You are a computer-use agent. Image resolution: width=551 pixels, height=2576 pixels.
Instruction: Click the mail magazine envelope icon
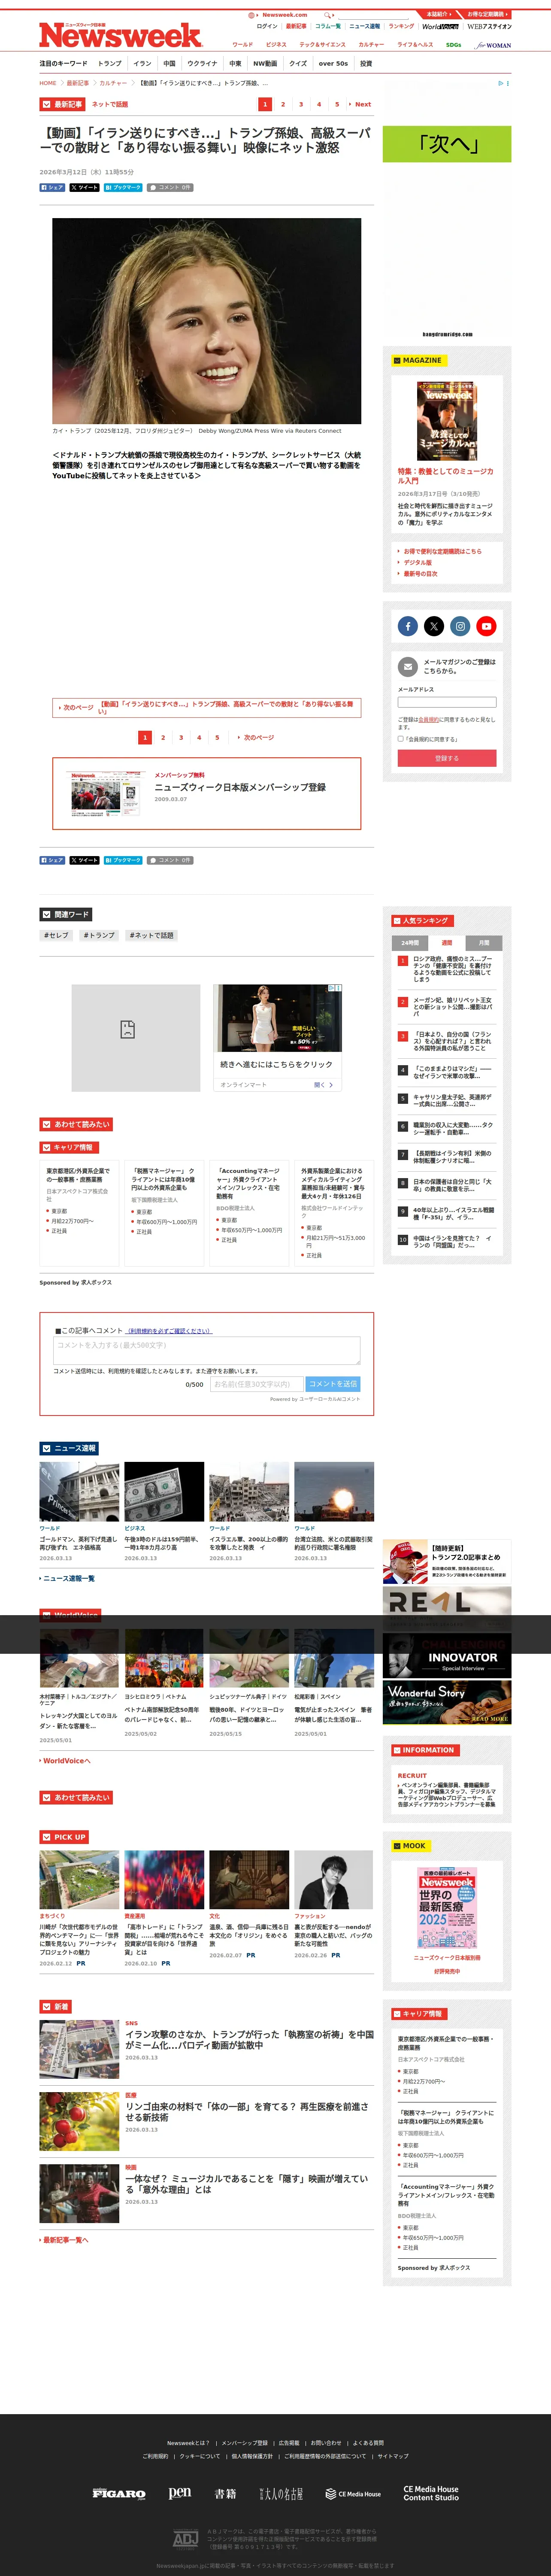point(408,667)
